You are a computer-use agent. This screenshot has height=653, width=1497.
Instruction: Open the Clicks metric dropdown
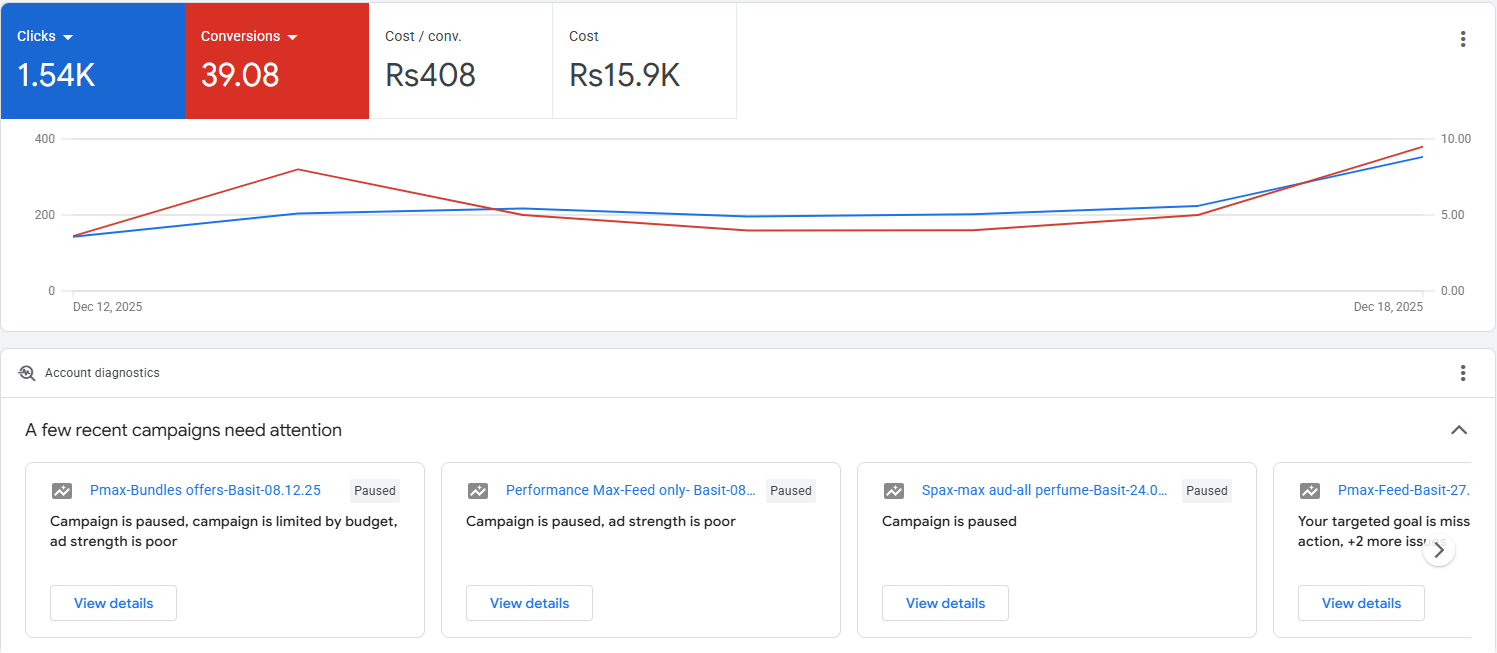click(68, 37)
